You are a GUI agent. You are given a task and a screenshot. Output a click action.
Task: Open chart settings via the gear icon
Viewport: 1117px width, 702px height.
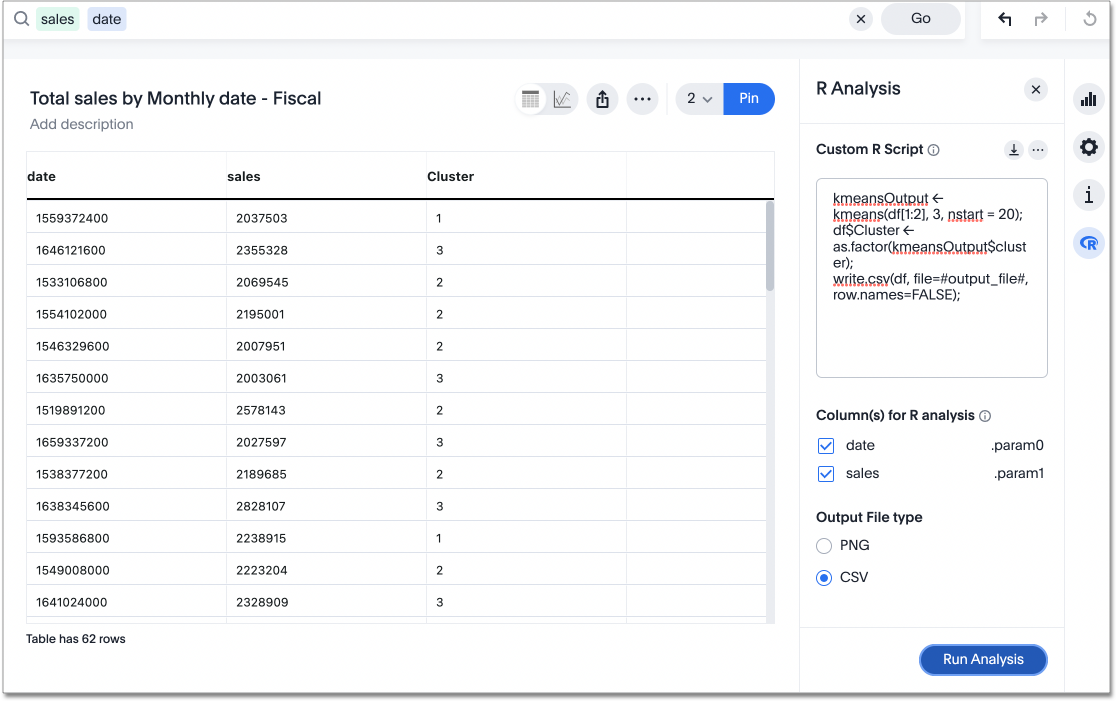(1088, 147)
